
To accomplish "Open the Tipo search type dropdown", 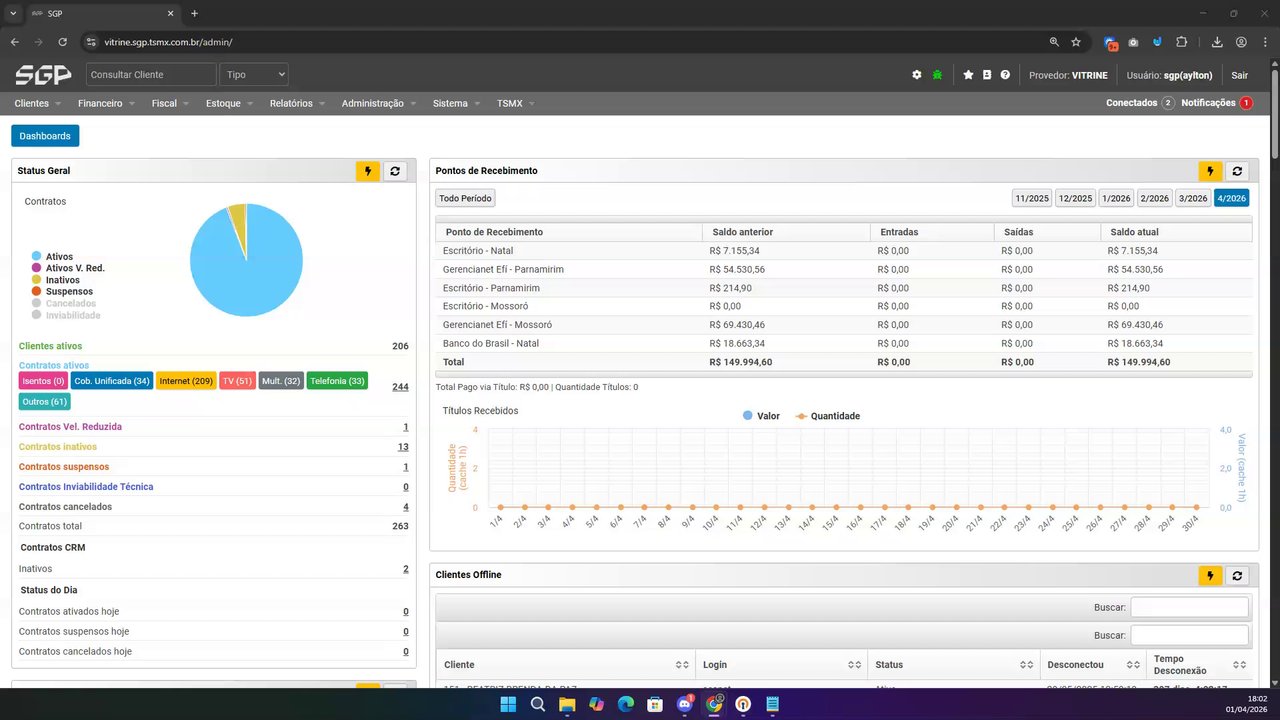I will point(254,75).
